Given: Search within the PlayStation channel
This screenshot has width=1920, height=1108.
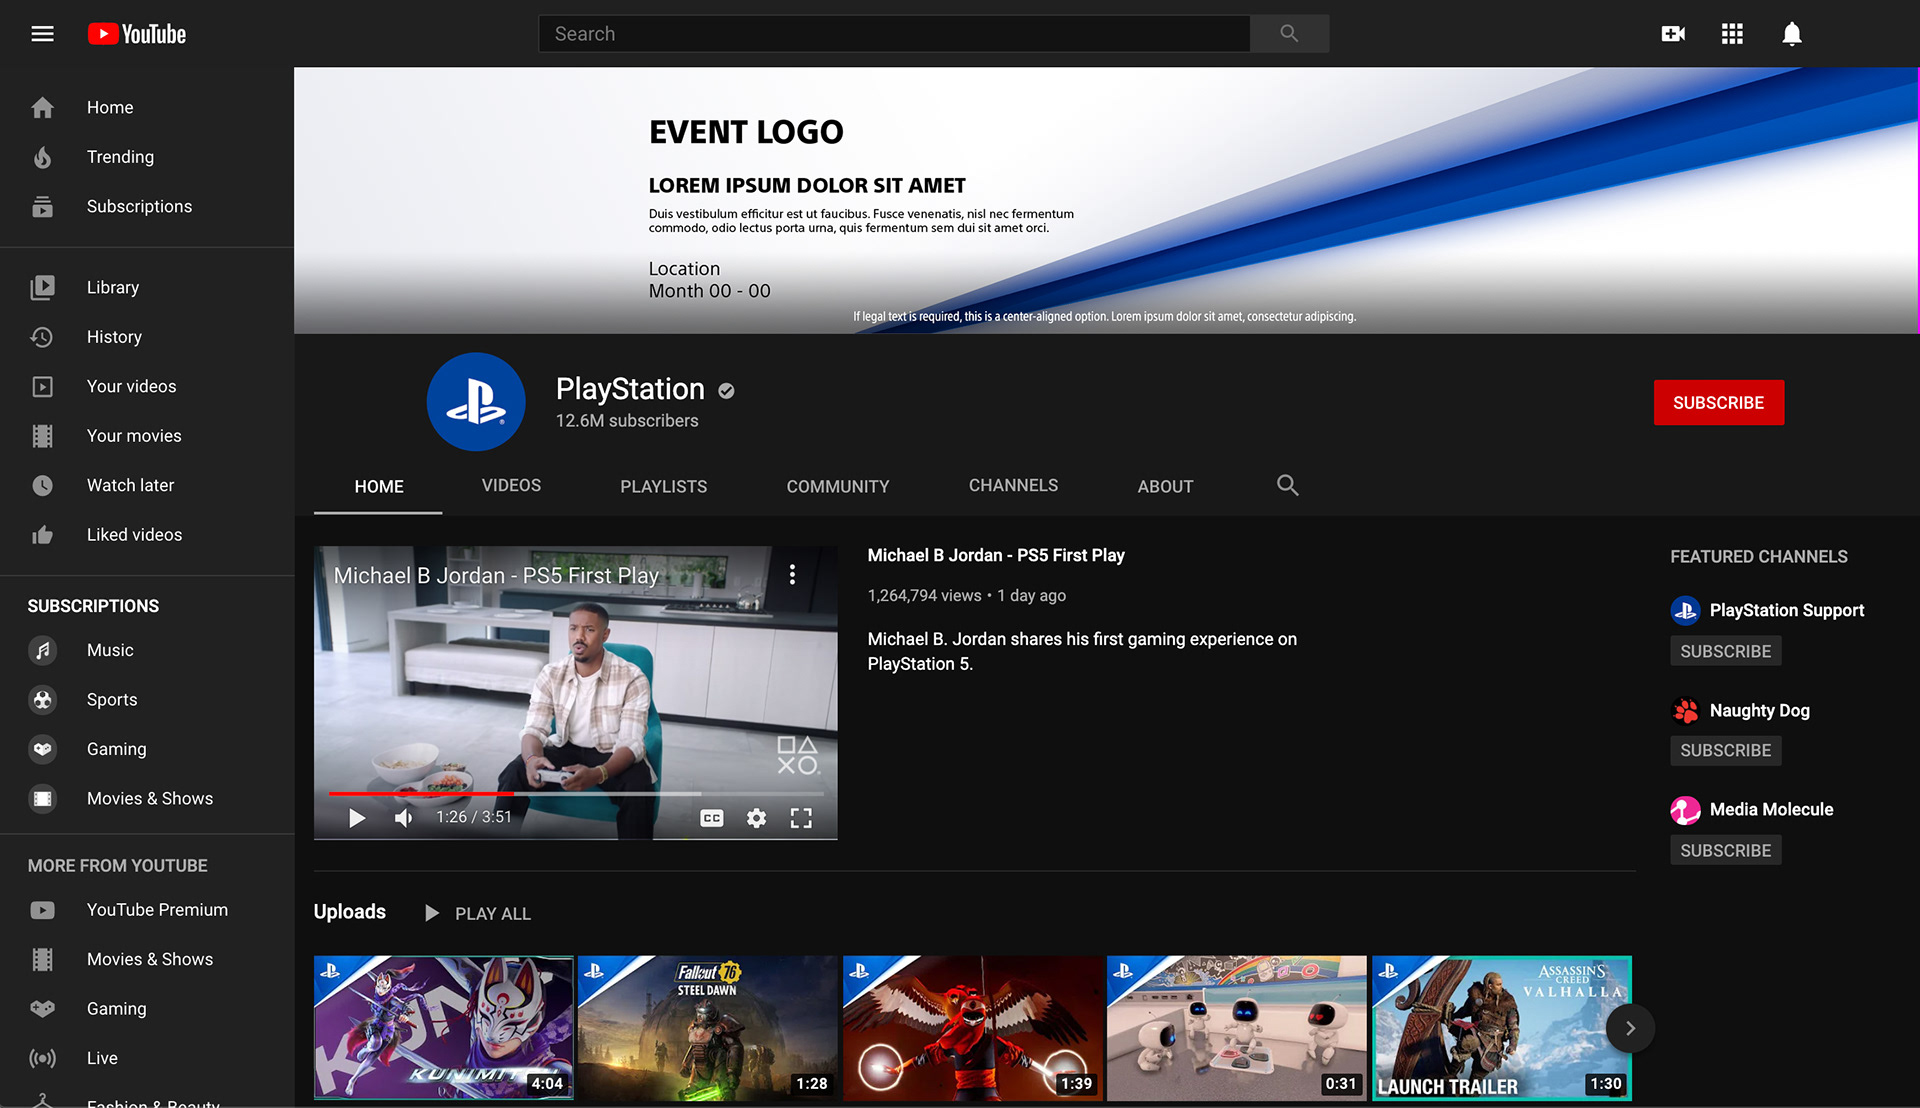Looking at the screenshot, I should tap(1287, 486).
